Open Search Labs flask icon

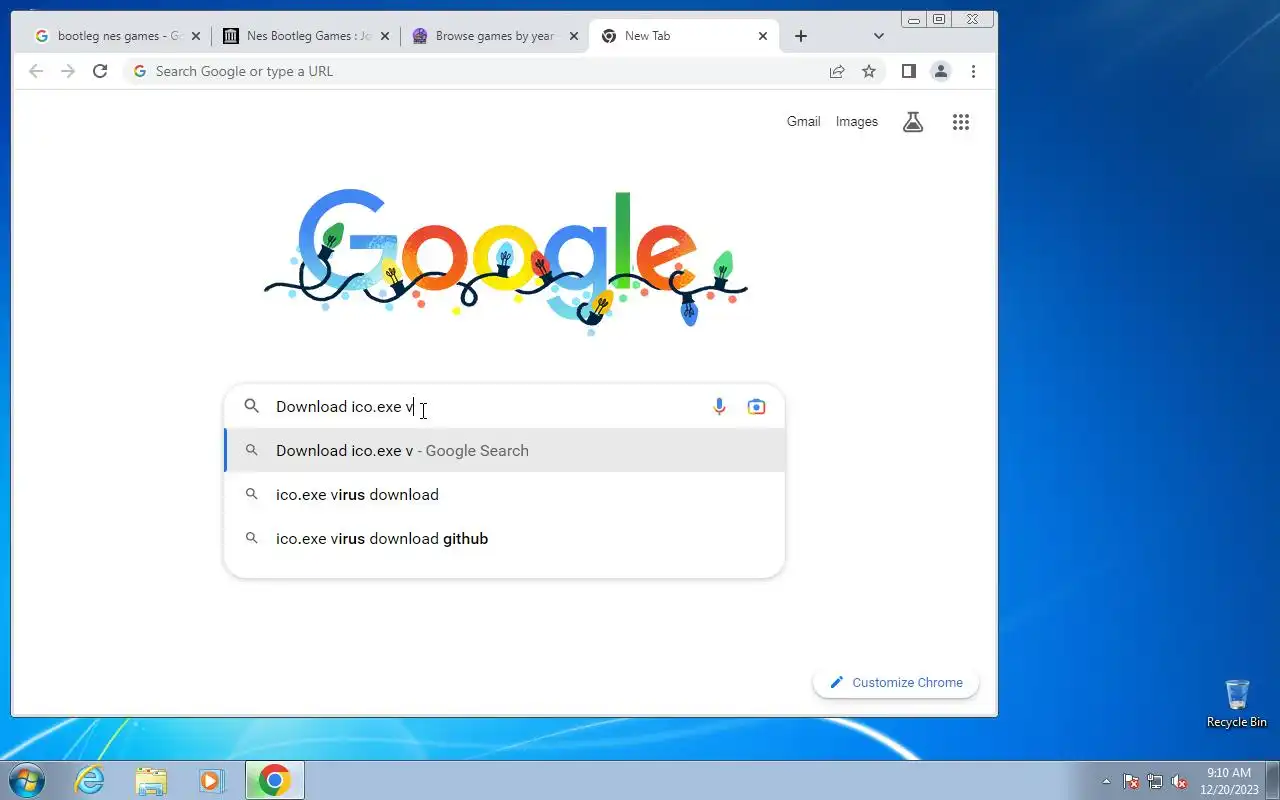click(913, 122)
